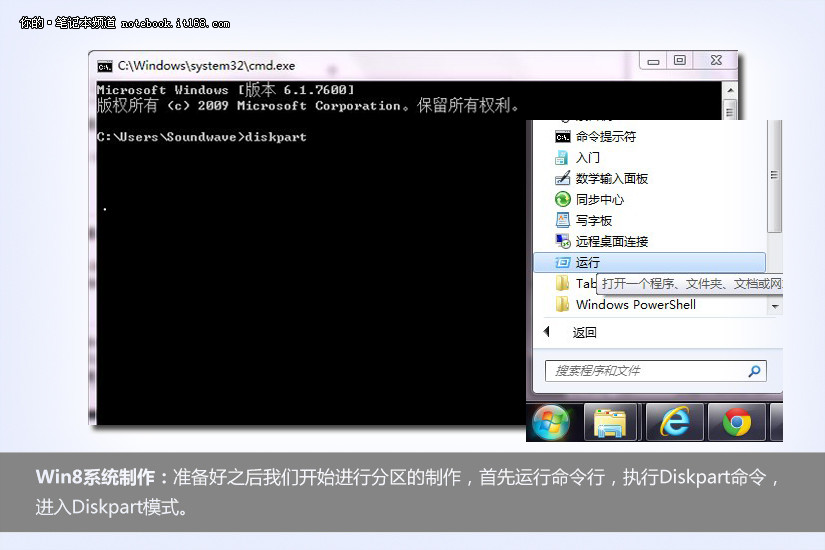Click the magnifier search icon
This screenshot has height=550, width=825.
(x=754, y=371)
